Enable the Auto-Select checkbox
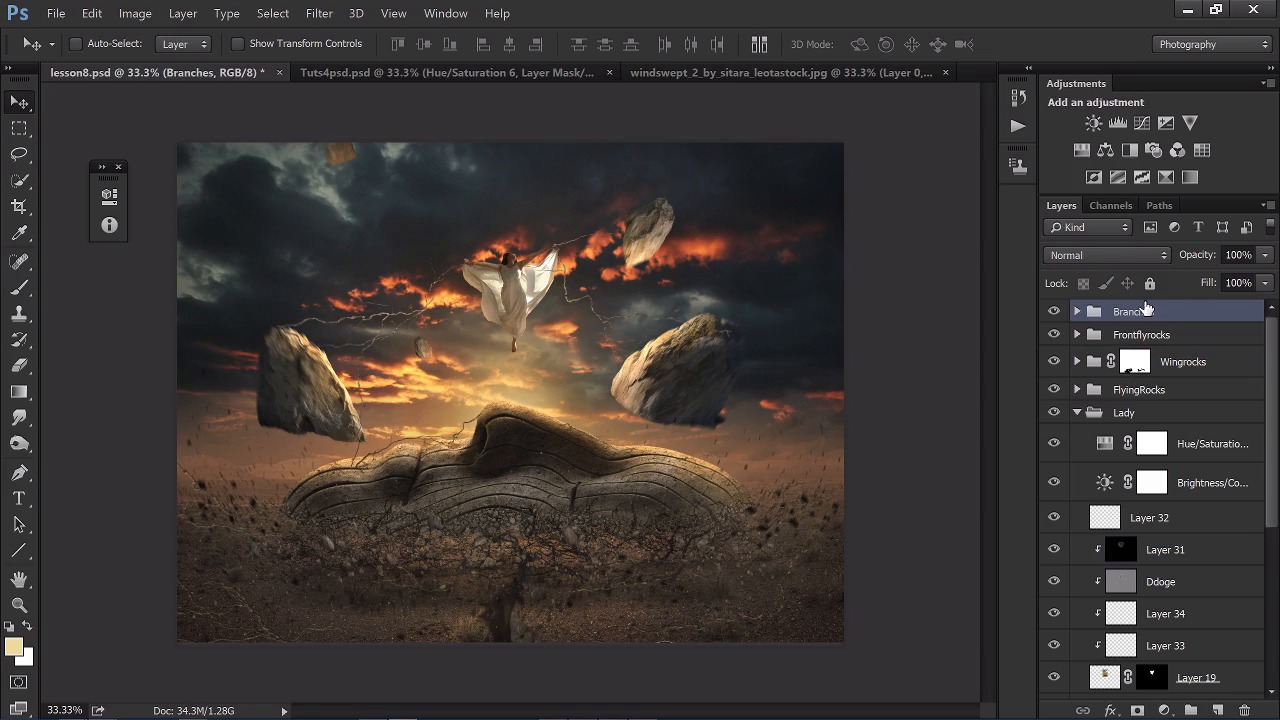1280x720 pixels. point(76,44)
